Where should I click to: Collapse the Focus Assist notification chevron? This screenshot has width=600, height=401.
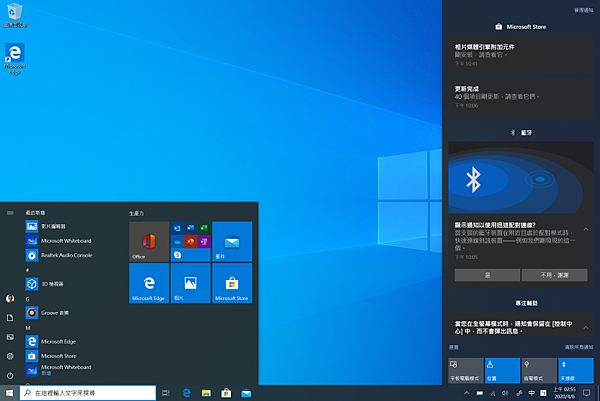(x=586, y=328)
